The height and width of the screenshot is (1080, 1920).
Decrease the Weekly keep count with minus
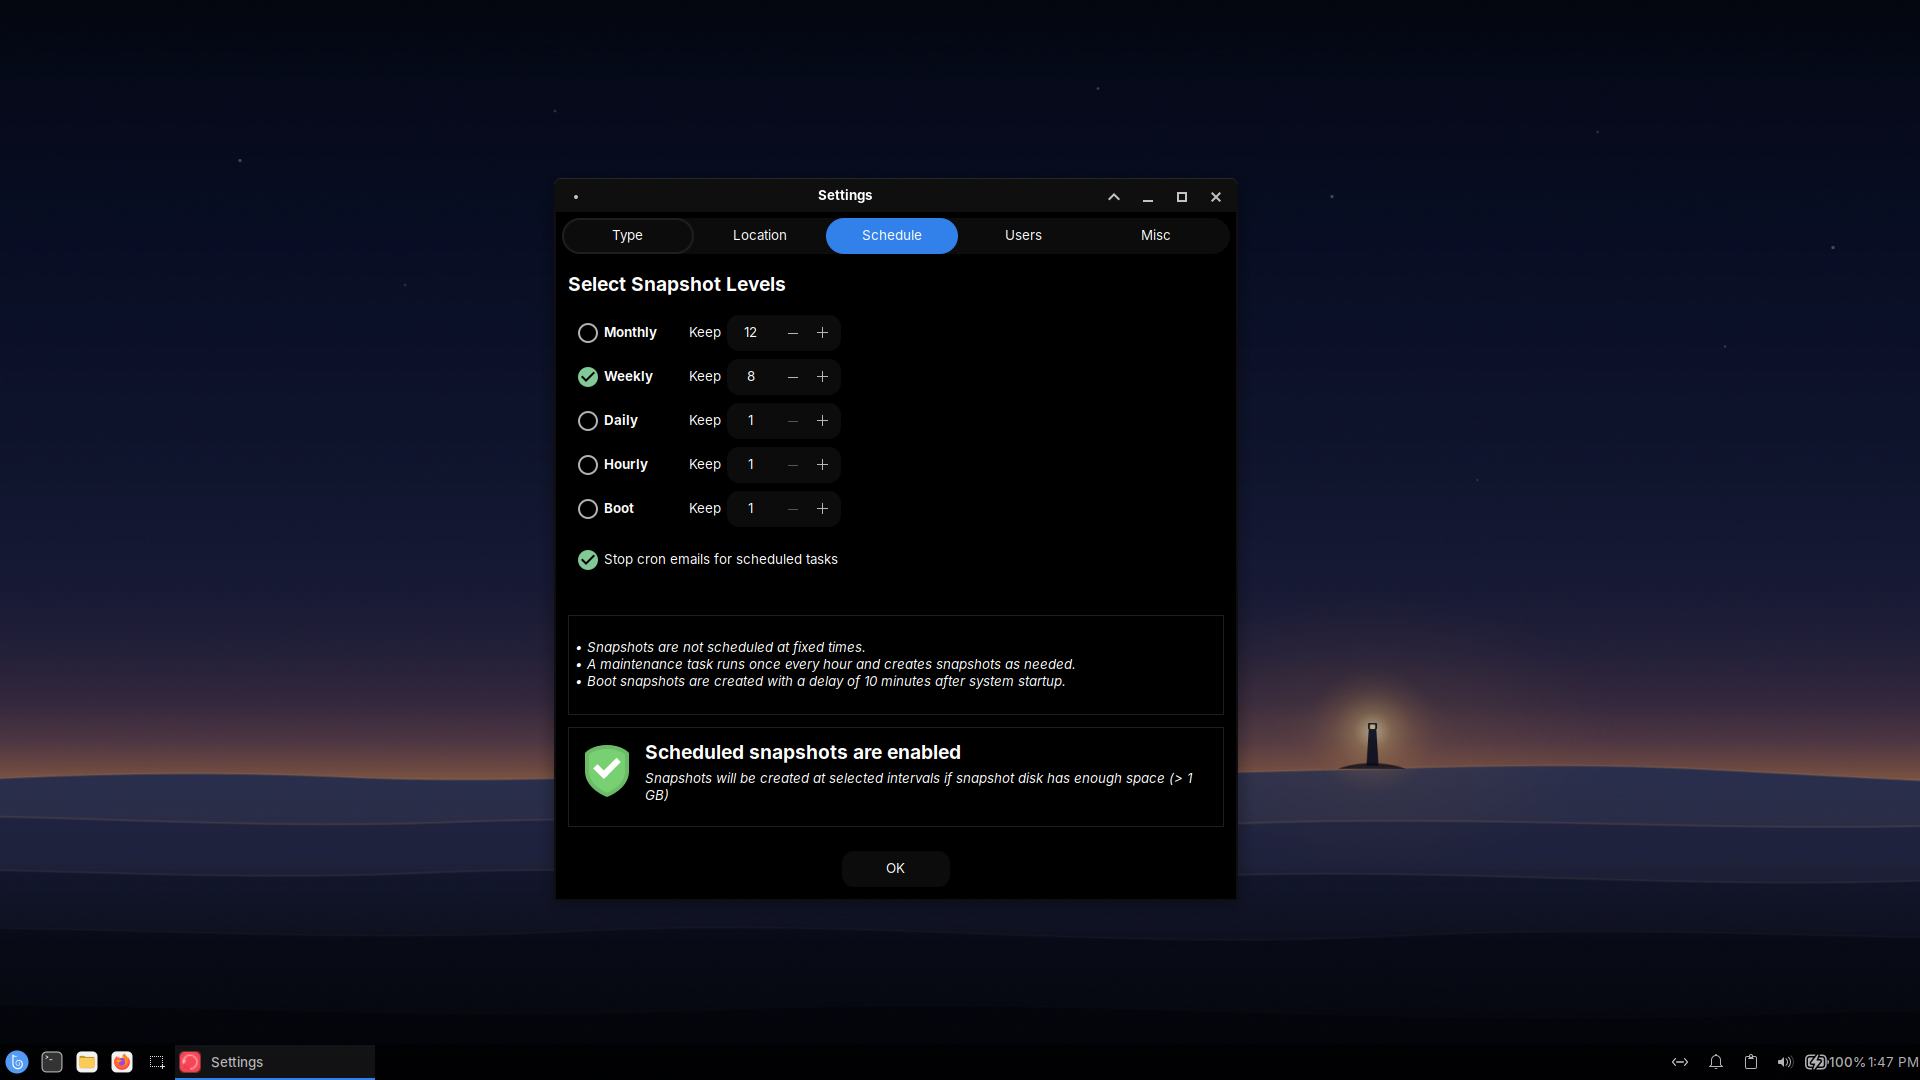793,377
